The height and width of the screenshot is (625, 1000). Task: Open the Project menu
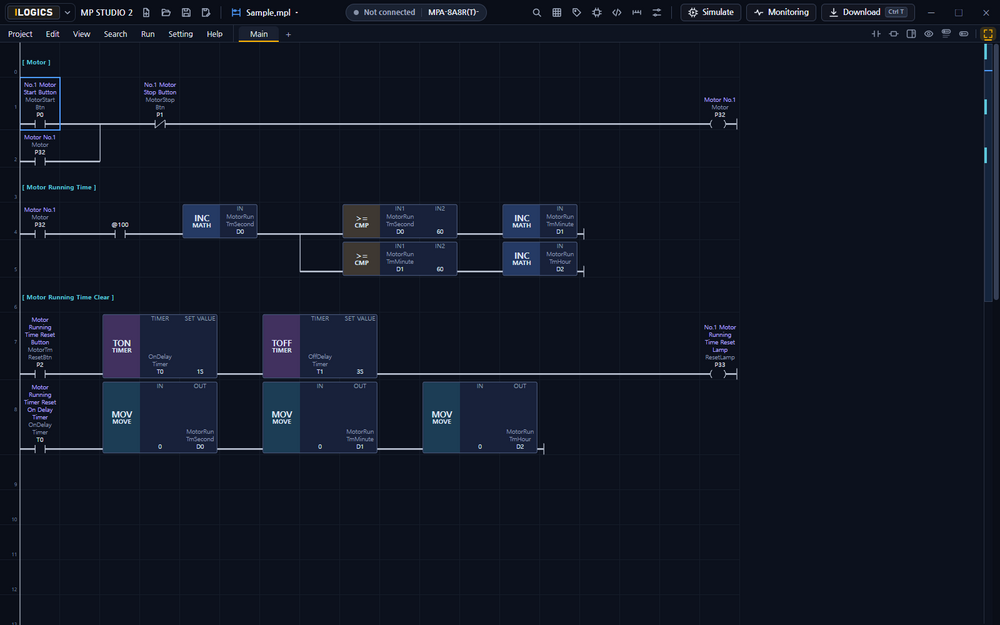20,34
